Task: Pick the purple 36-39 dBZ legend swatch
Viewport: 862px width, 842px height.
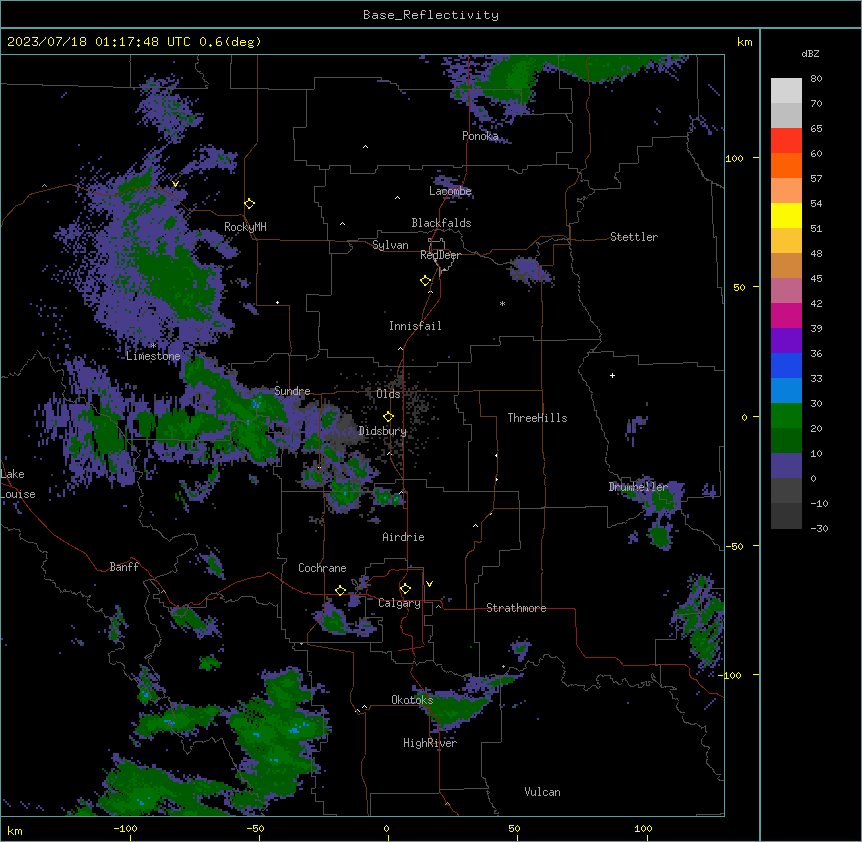Action: click(786, 340)
